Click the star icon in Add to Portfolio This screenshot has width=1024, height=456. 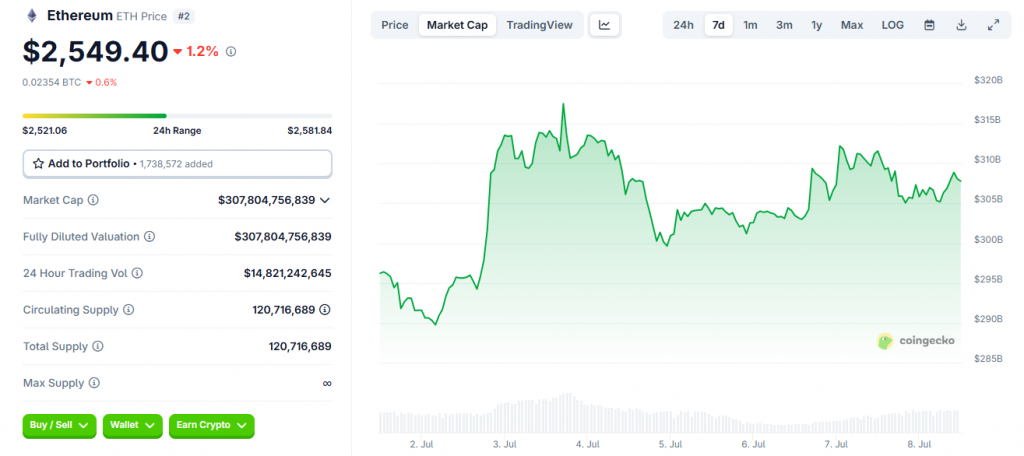pos(39,164)
